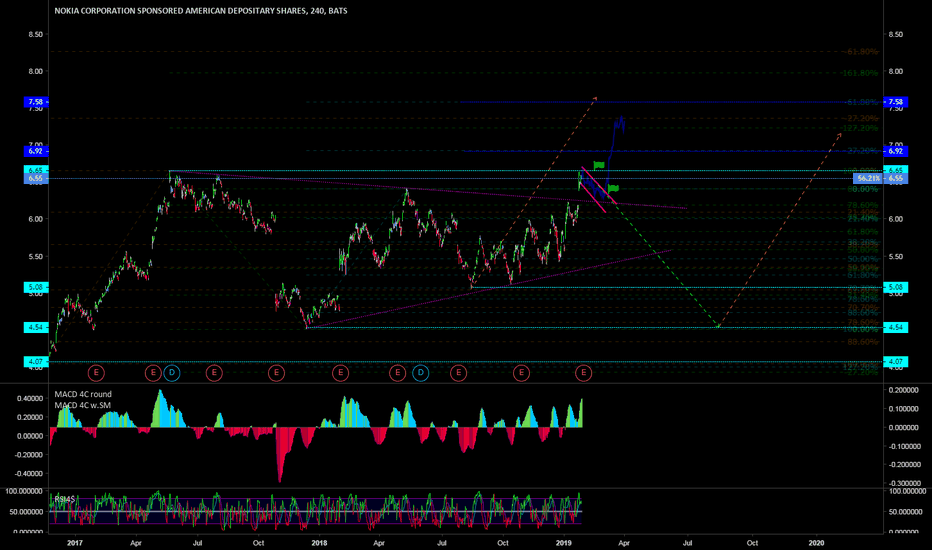
Task: Click the Oct label right before 2020
Action: [752, 543]
